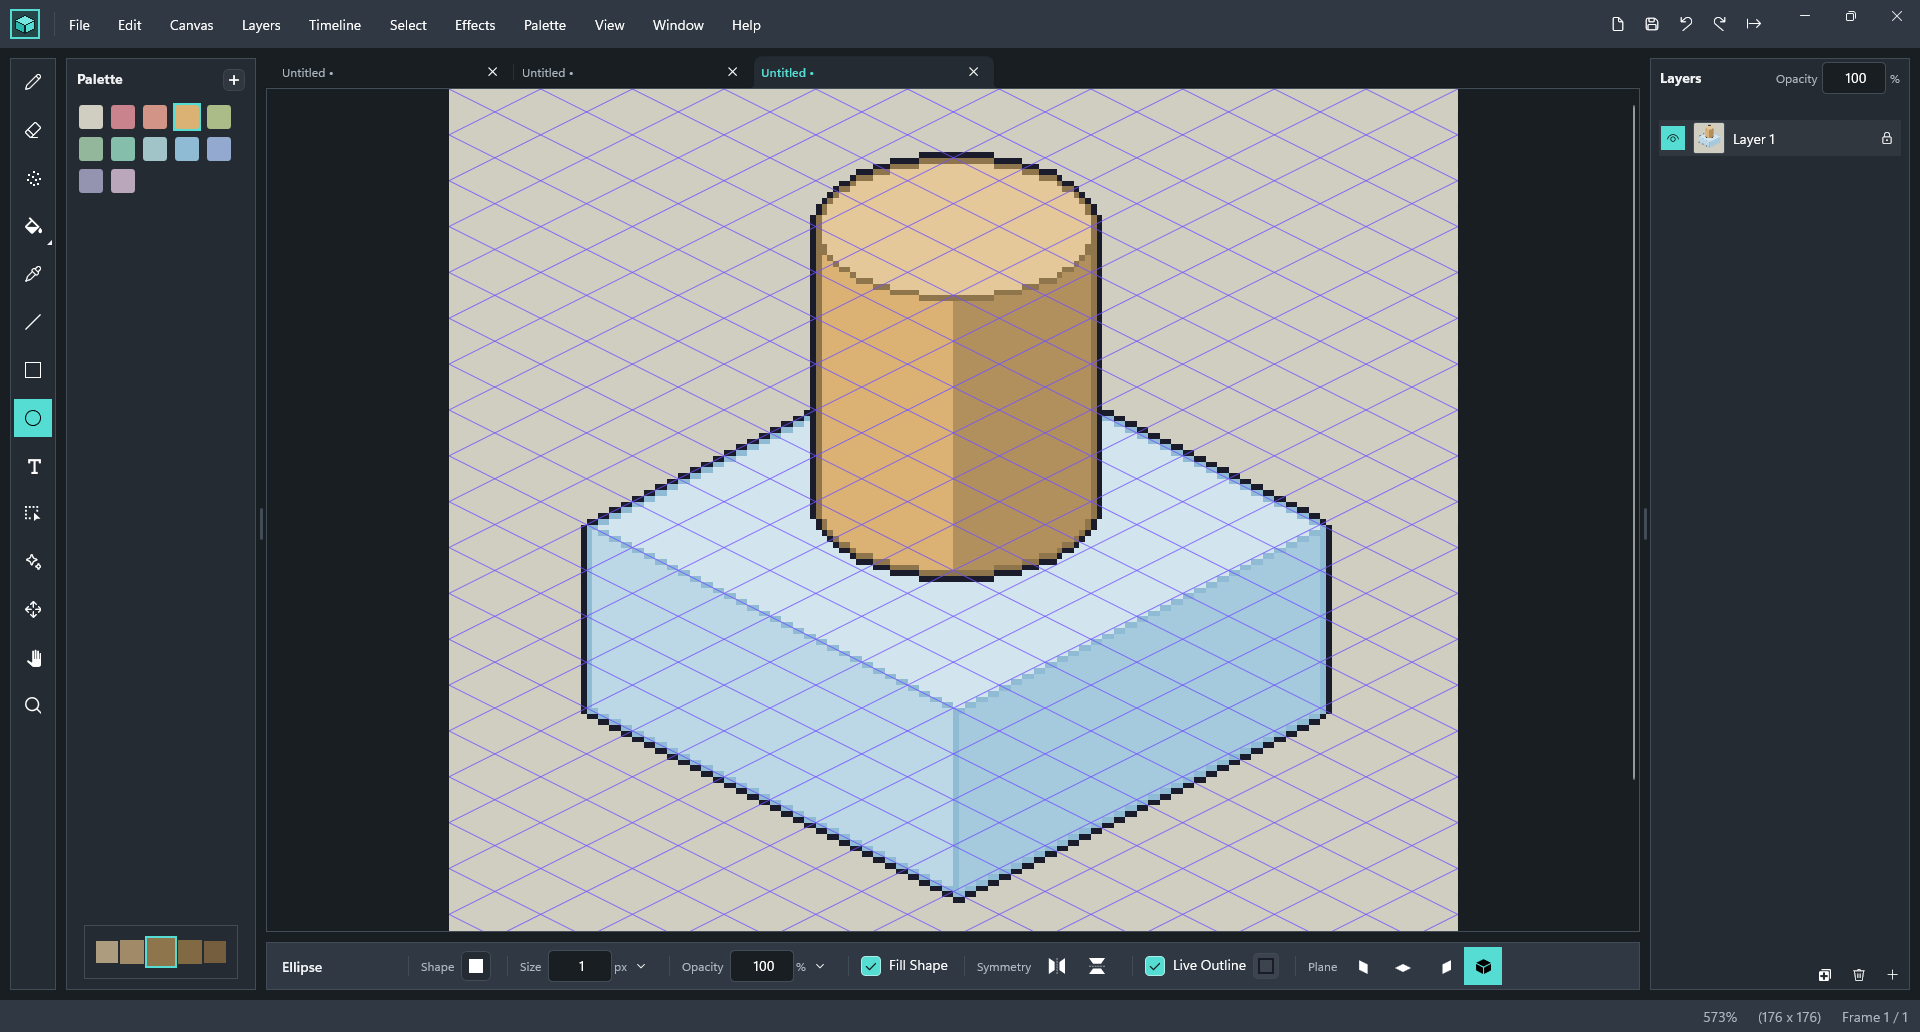Select the Zoom magnifier tool

33,705
